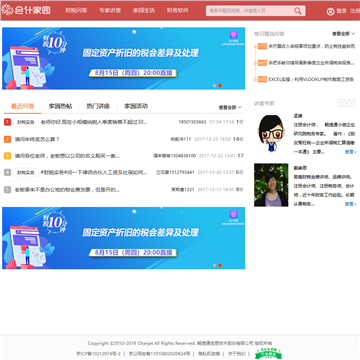The width and height of the screenshot is (360, 360).
Task: Expand 查看全部 dropdown in daily Q&A panel
Action: point(344,34)
